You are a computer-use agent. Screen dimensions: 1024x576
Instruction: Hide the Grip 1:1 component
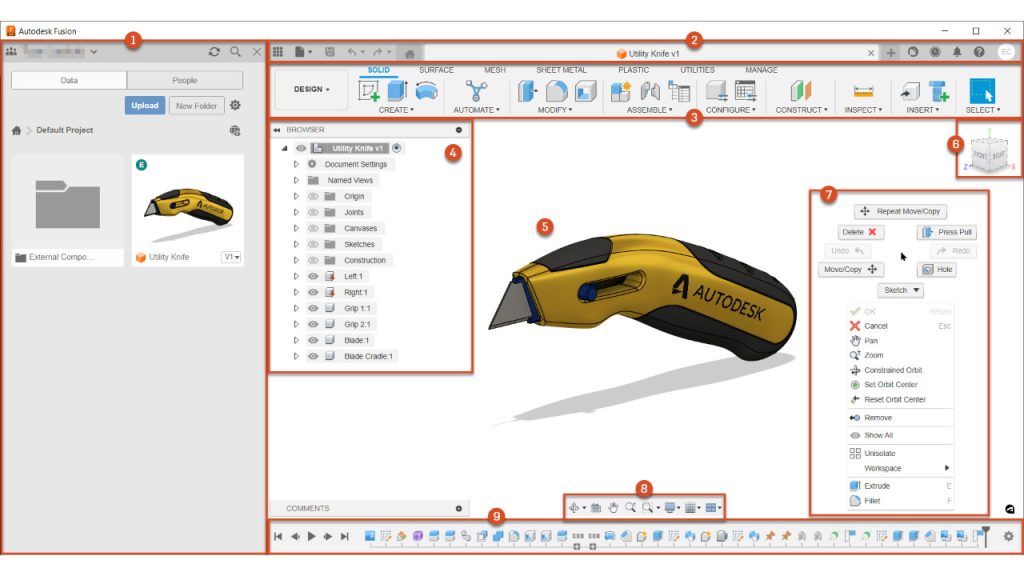tap(312, 307)
